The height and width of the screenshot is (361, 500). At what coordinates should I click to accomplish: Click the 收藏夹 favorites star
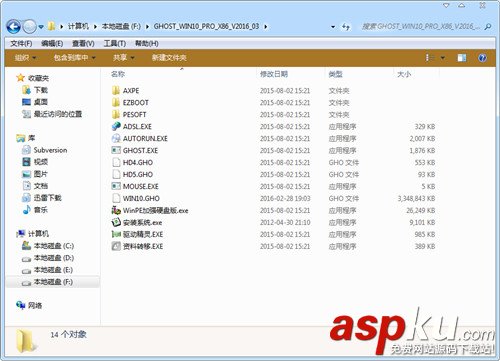pos(20,78)
